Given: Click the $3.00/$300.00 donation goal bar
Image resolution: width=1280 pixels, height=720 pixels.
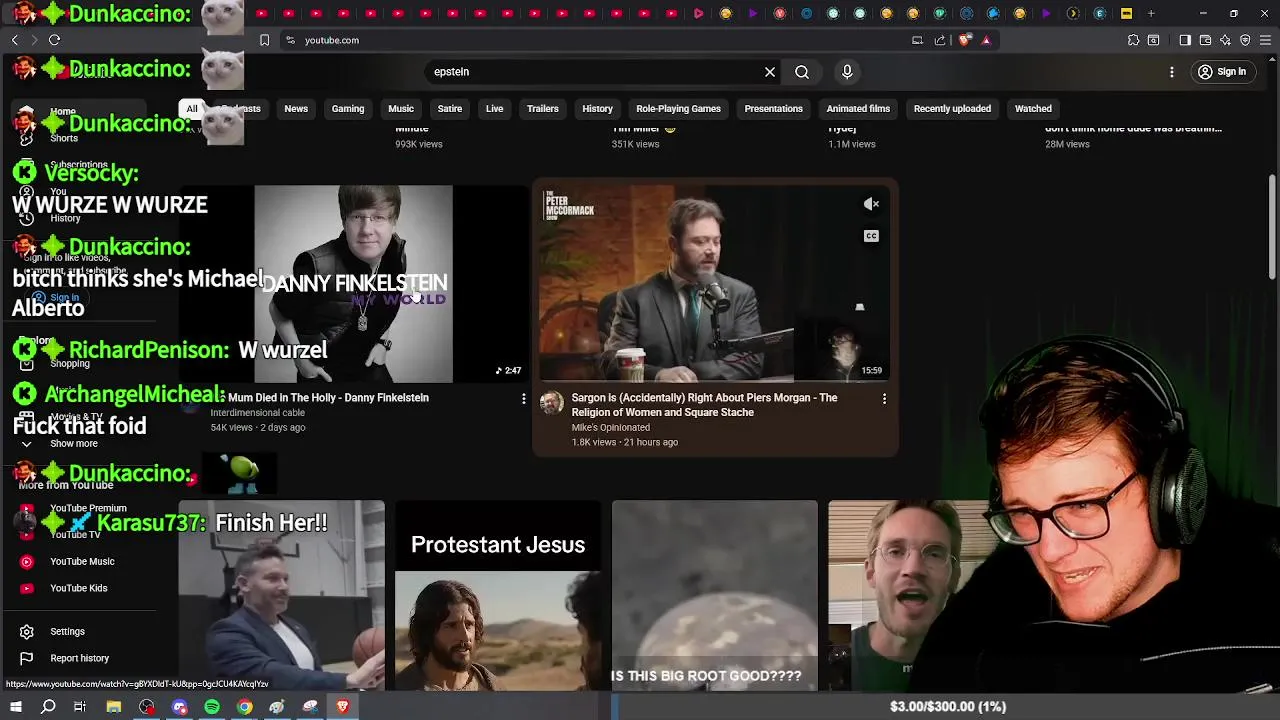Looking at the screenshot, I should click(946, 707).
